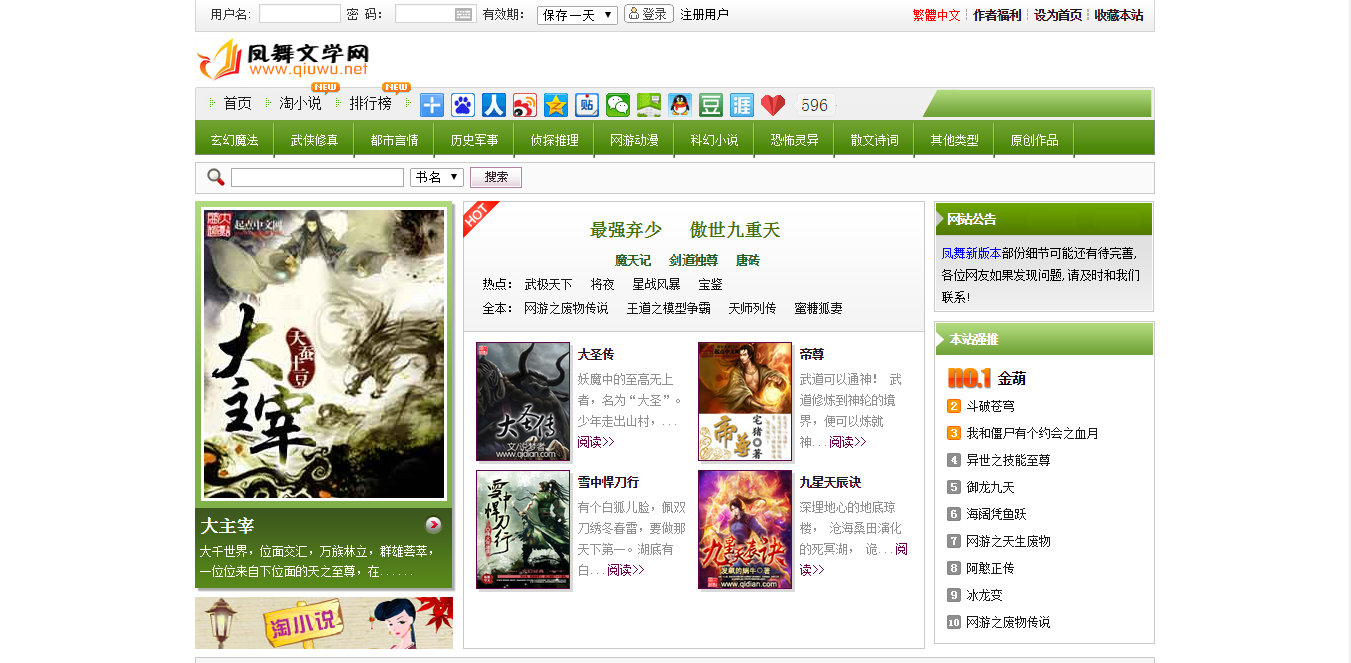Open the 帝尊 book cover
Screen dimensions: 1351x663
[x=745, y=401]
